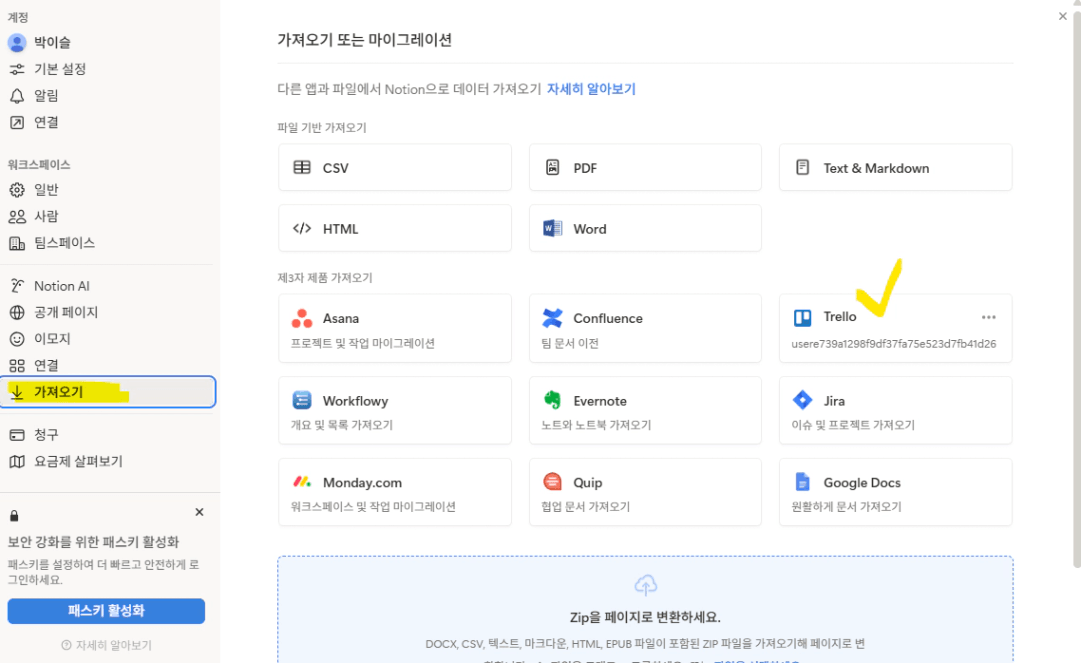Screen dimensions: 1081x663
Task: Click the Quip logo icon
Action: coord(552,482)
